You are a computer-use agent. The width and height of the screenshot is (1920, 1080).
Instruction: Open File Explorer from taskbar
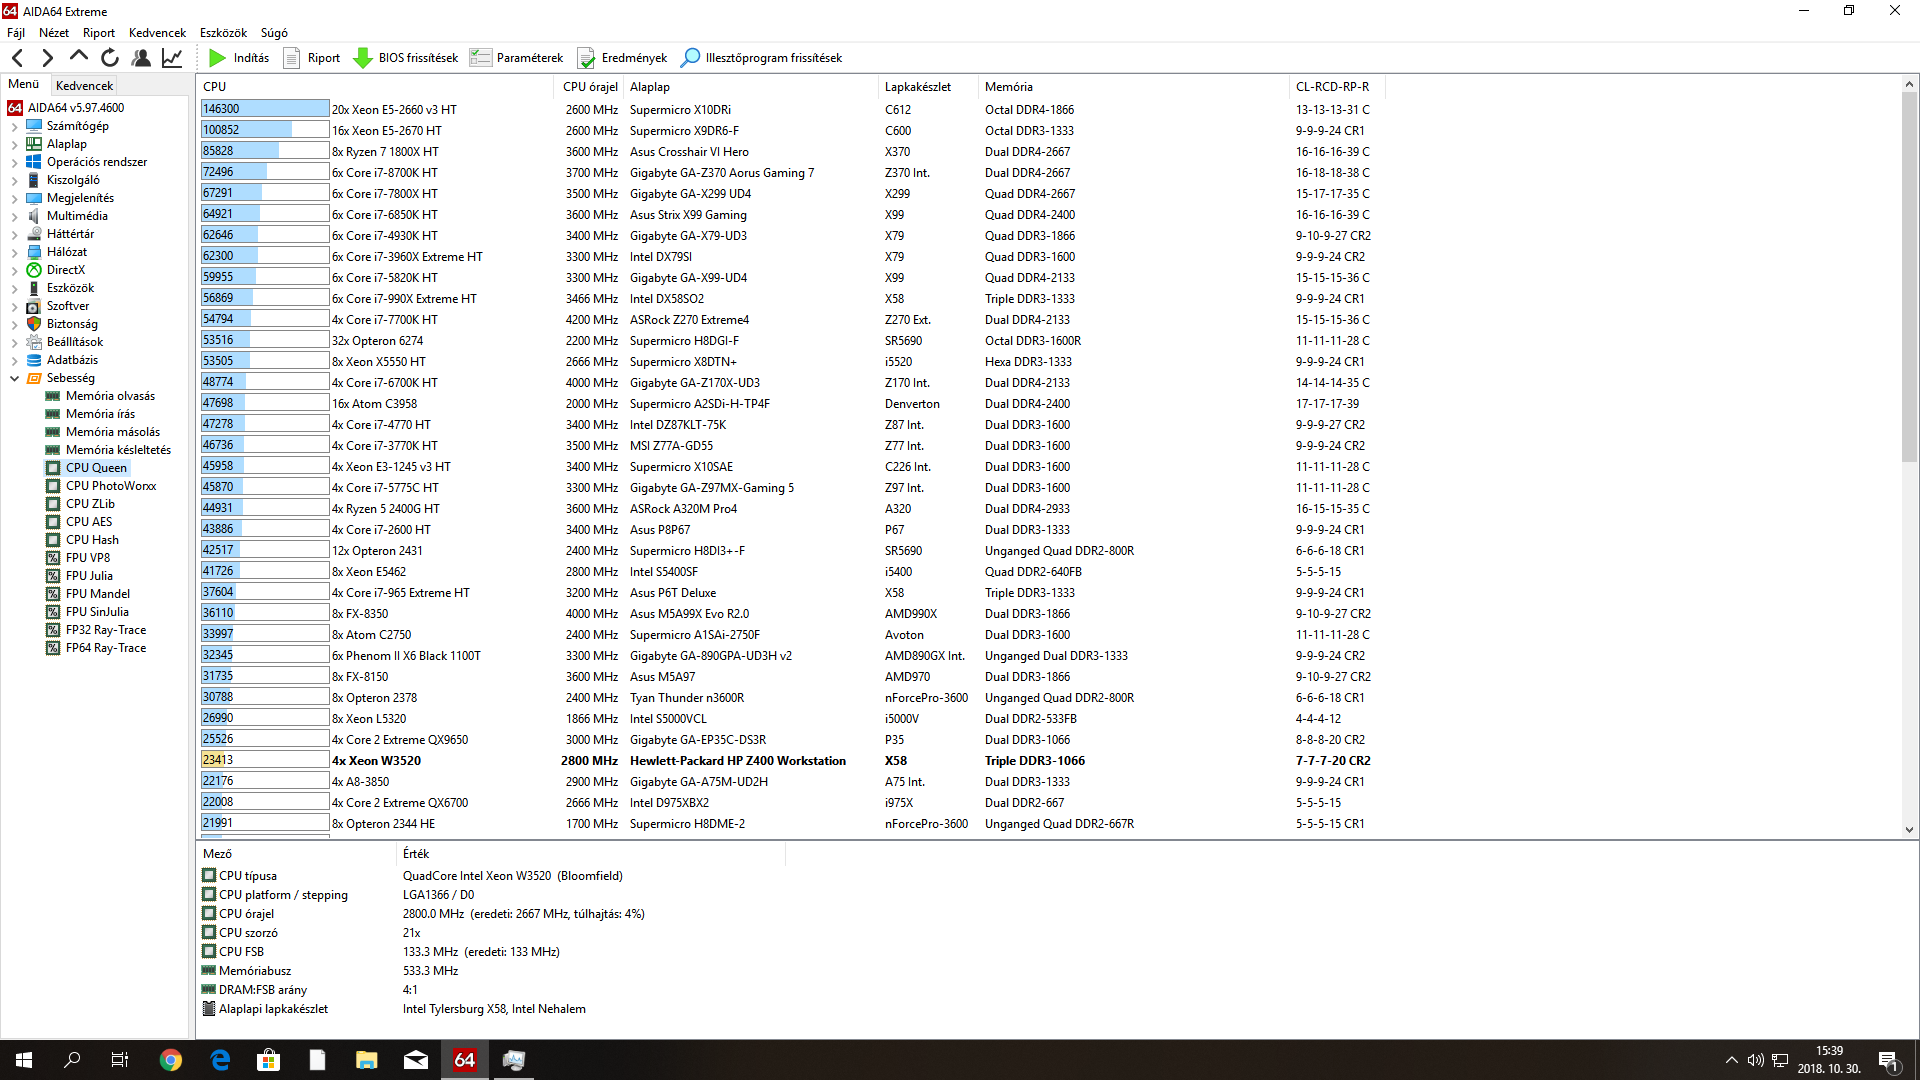pyautogui.click(x=366, y=1060)
